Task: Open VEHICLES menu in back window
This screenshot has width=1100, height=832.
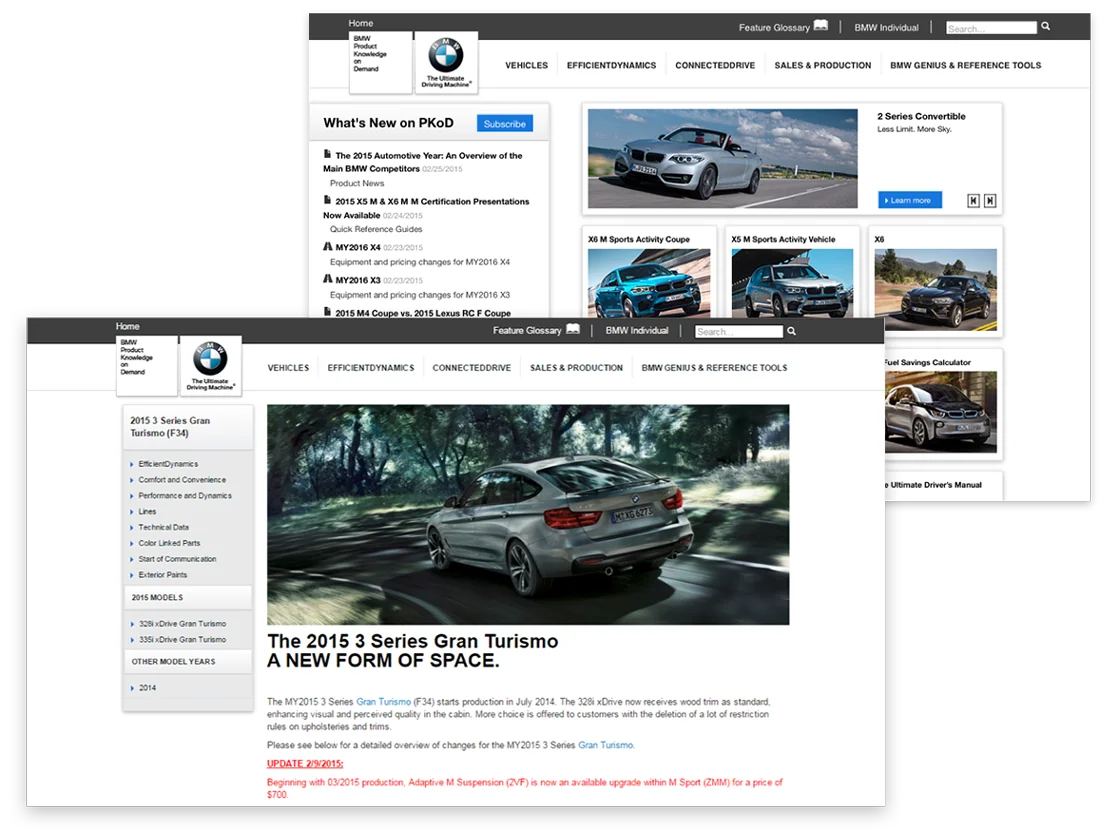Action: pyautogui.click(x=527, y=65)
